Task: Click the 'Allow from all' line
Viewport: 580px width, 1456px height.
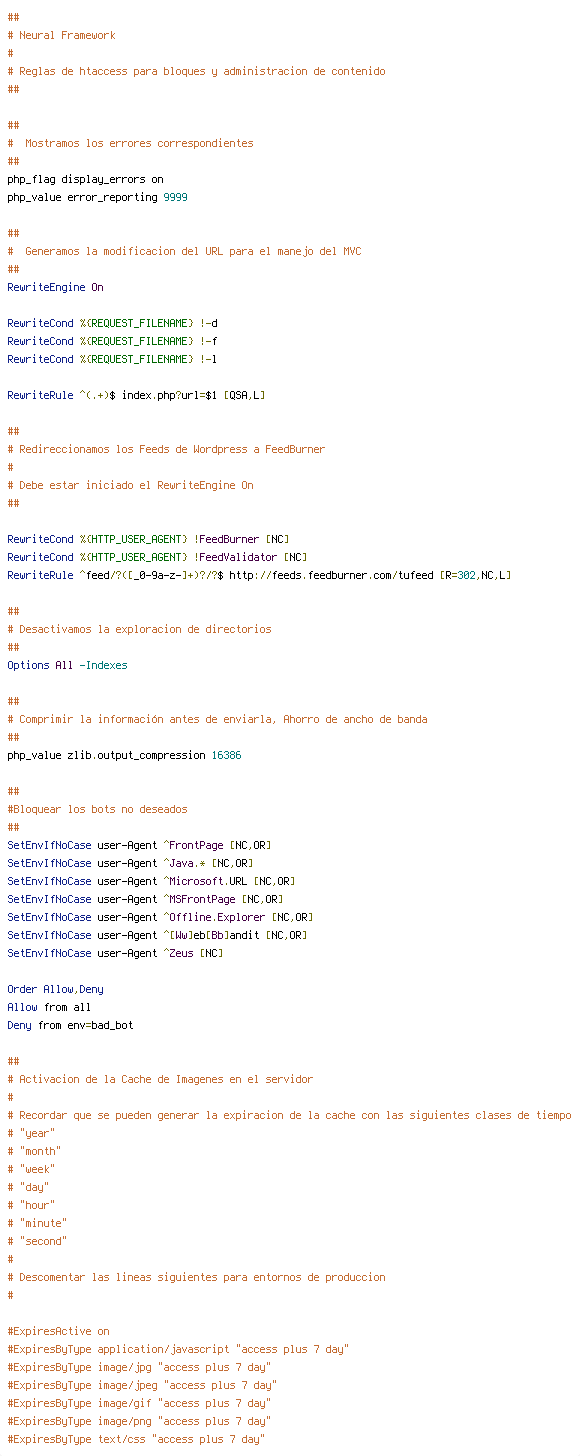Action: (49, 1007)
